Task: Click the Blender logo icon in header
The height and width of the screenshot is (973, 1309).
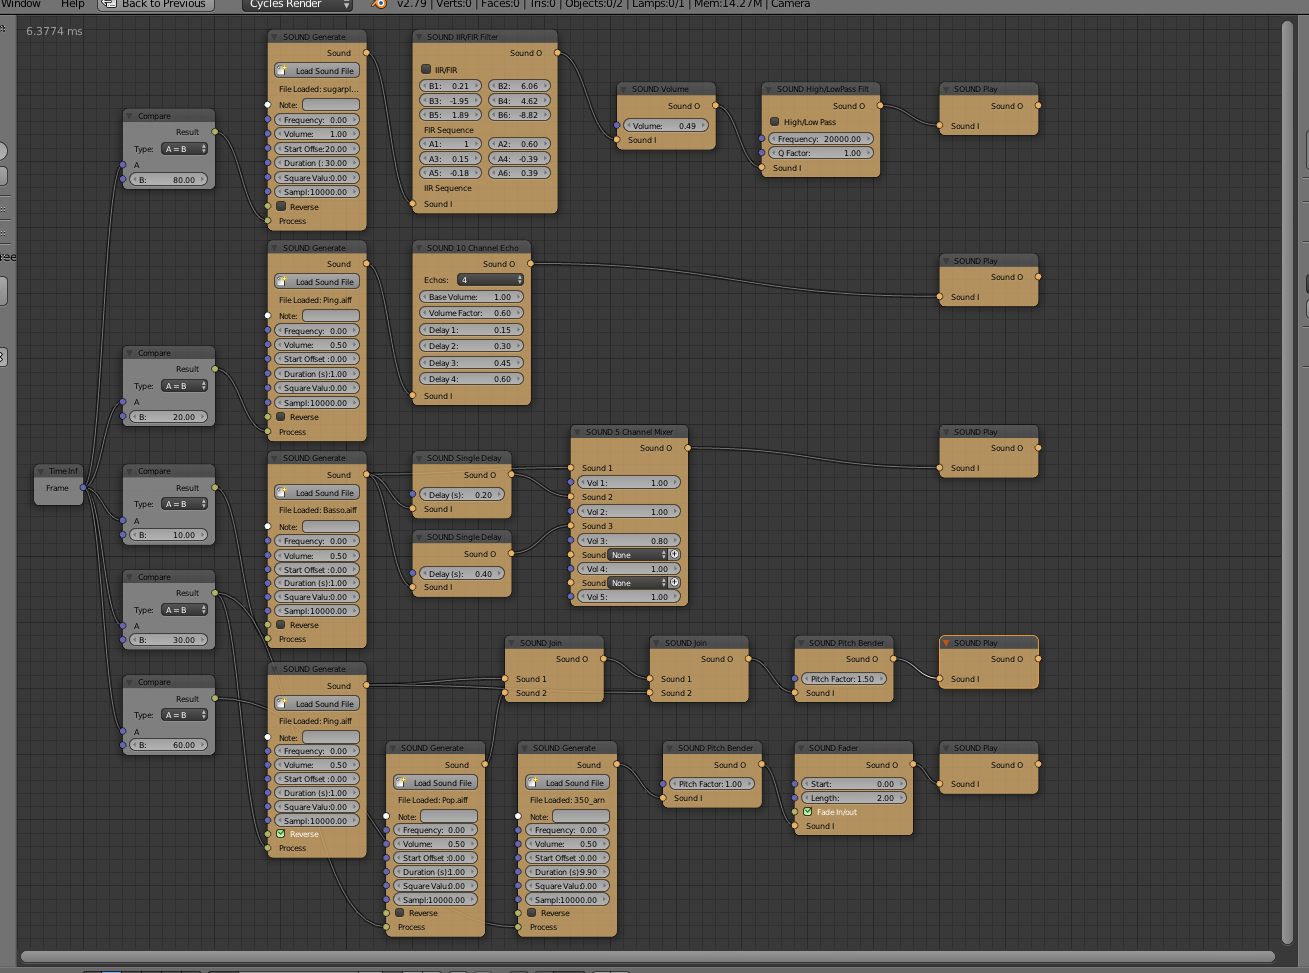Action: click(380, 4)
